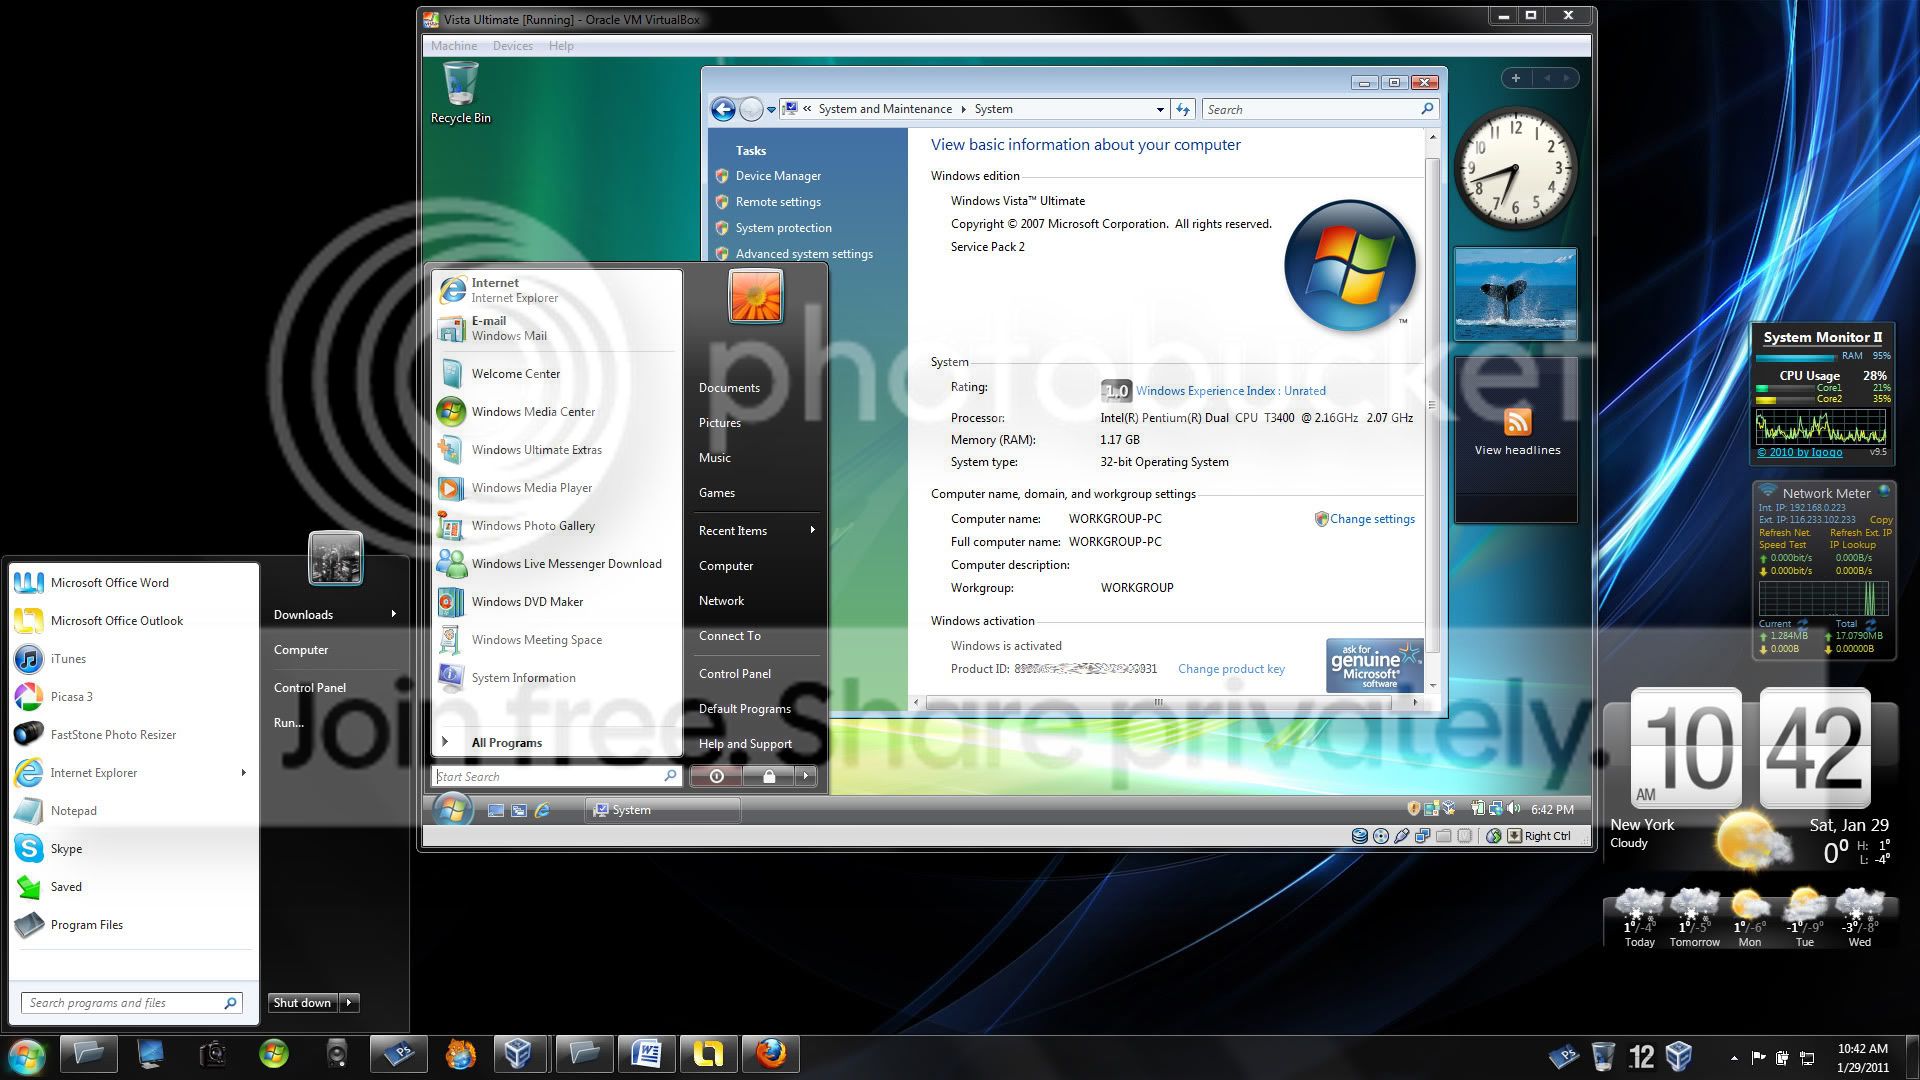Click System window vertical scrollbar

1432,404
